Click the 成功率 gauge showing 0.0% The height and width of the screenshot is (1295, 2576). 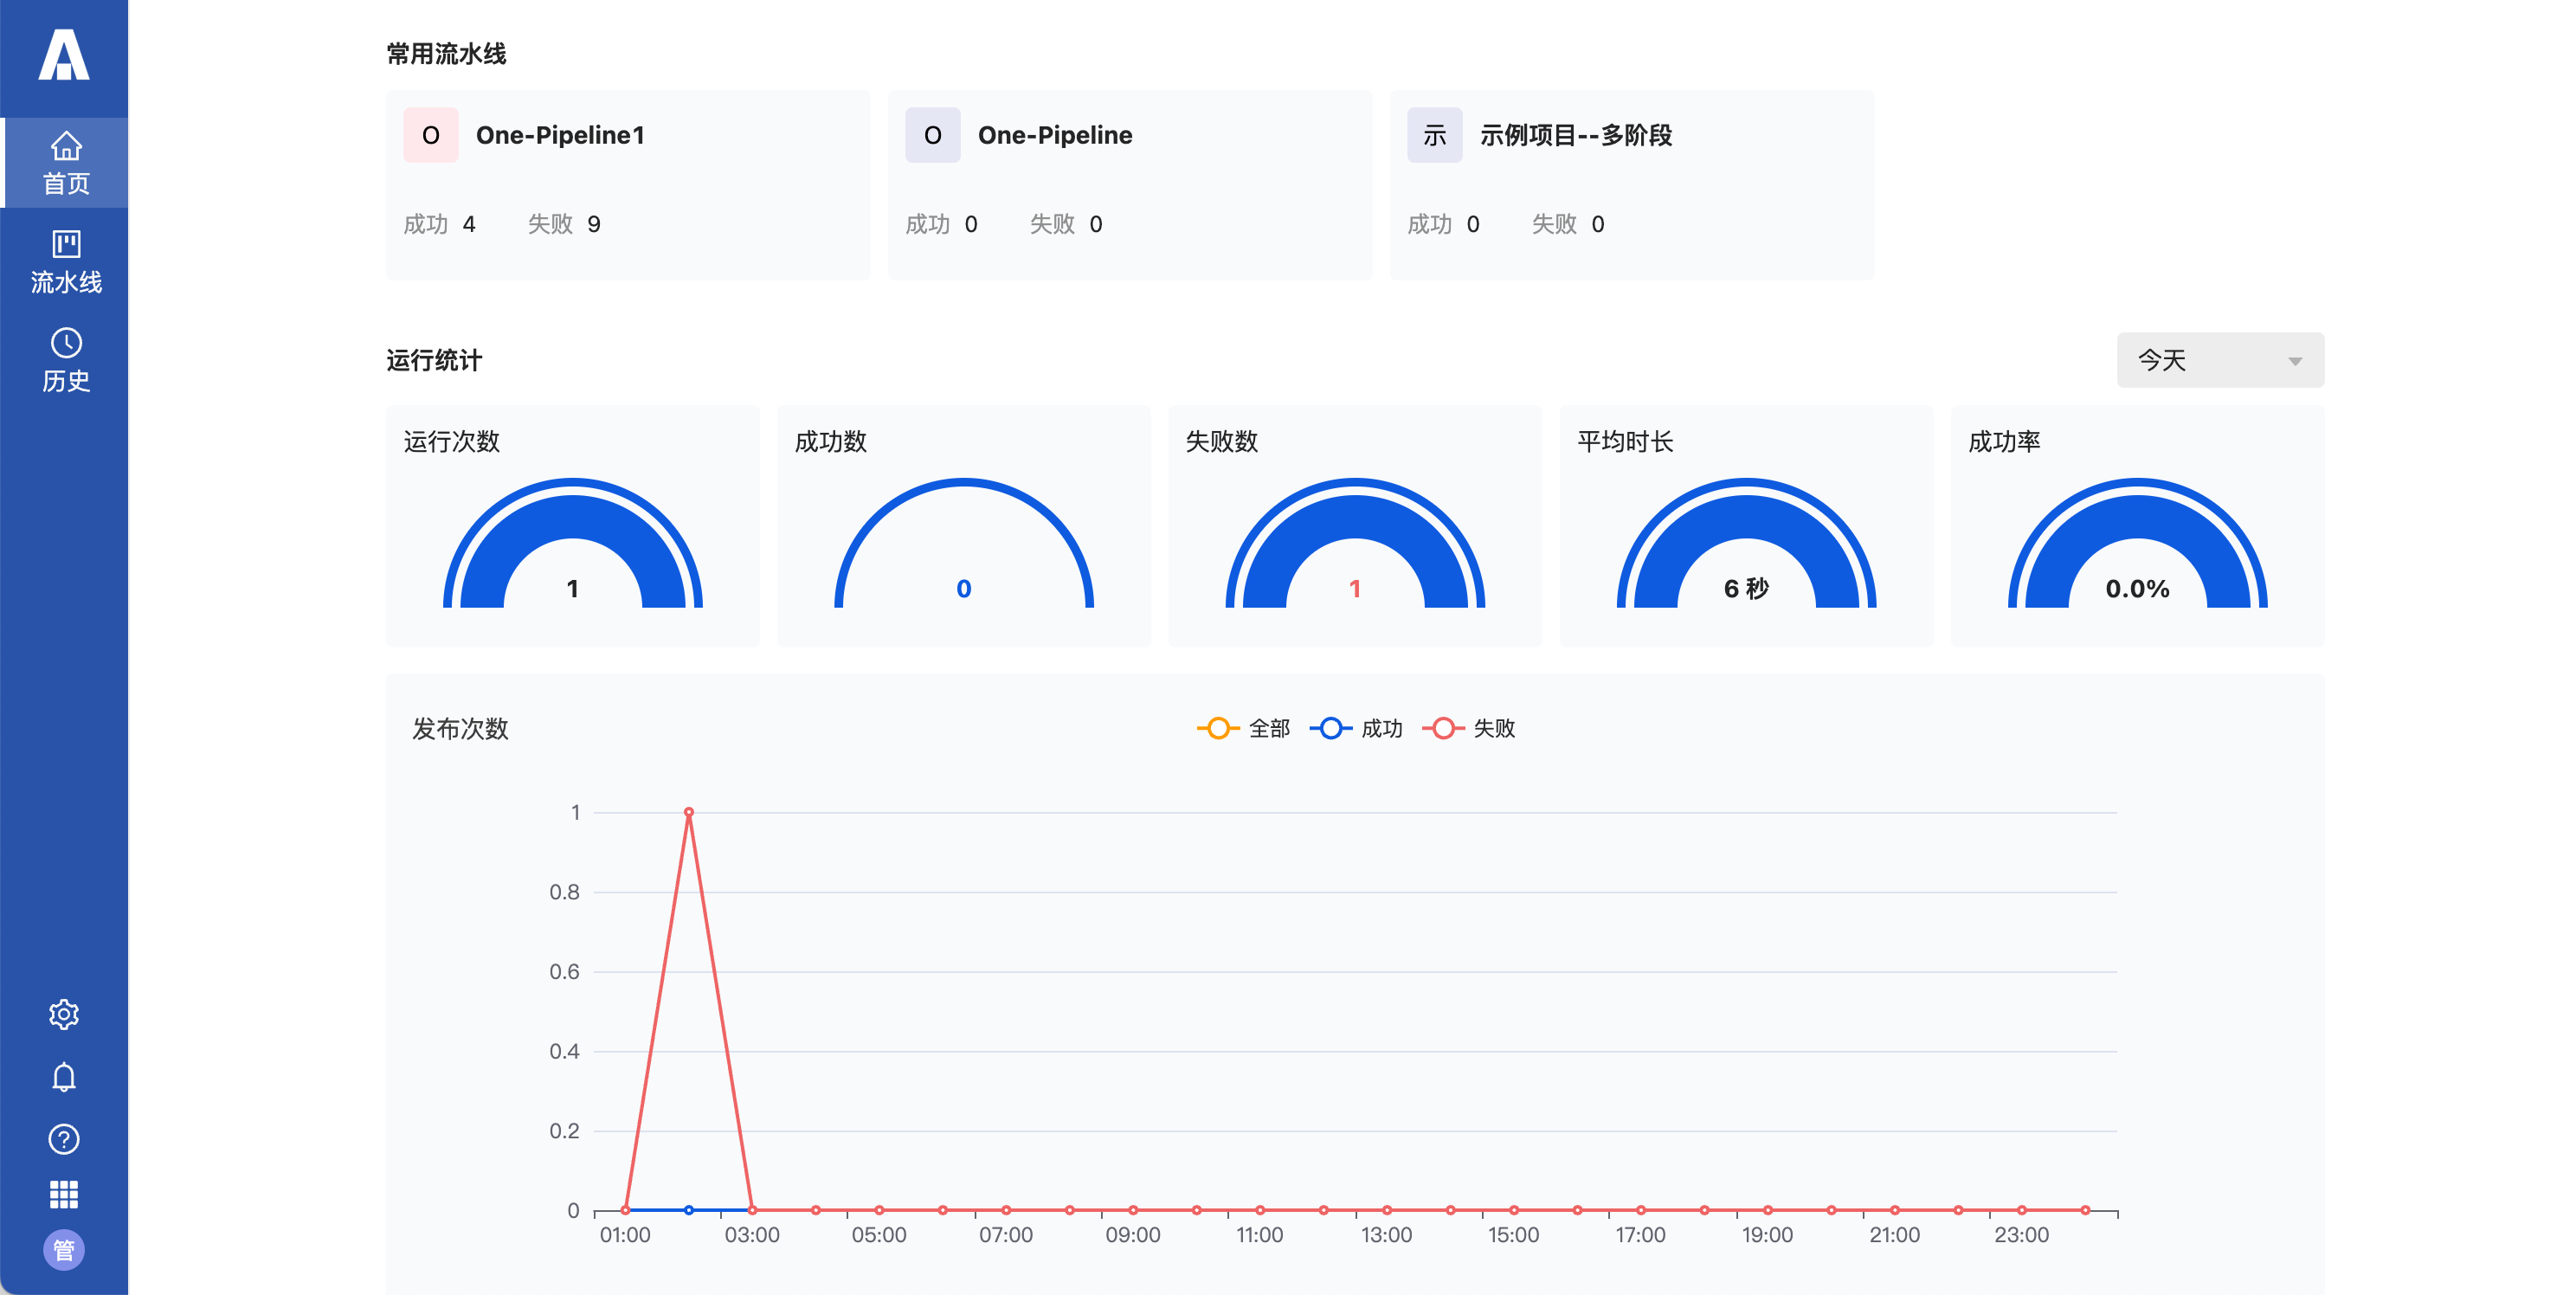click(2138, 543)
